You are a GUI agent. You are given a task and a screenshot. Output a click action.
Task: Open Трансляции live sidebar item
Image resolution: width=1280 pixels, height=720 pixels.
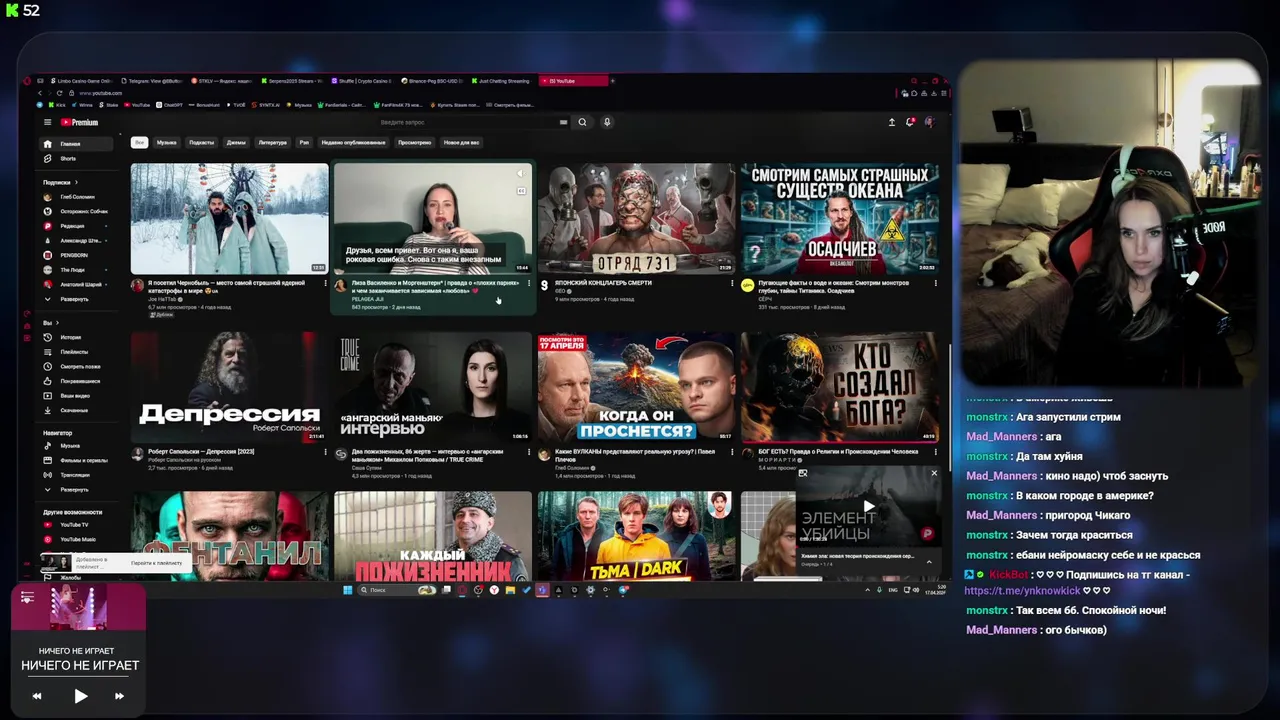[x=75, y=475]
